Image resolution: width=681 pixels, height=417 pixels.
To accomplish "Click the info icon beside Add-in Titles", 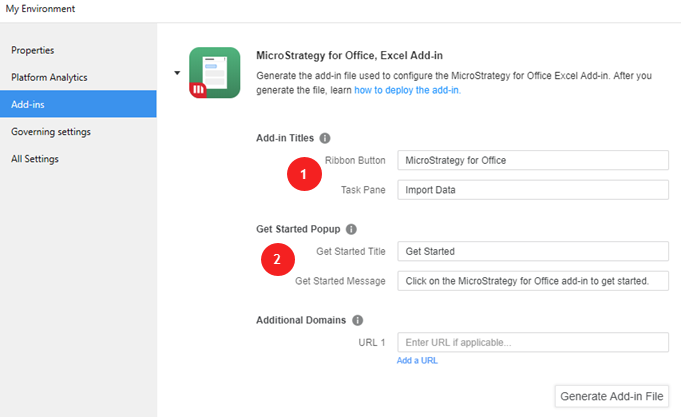I will click(325, 139).
